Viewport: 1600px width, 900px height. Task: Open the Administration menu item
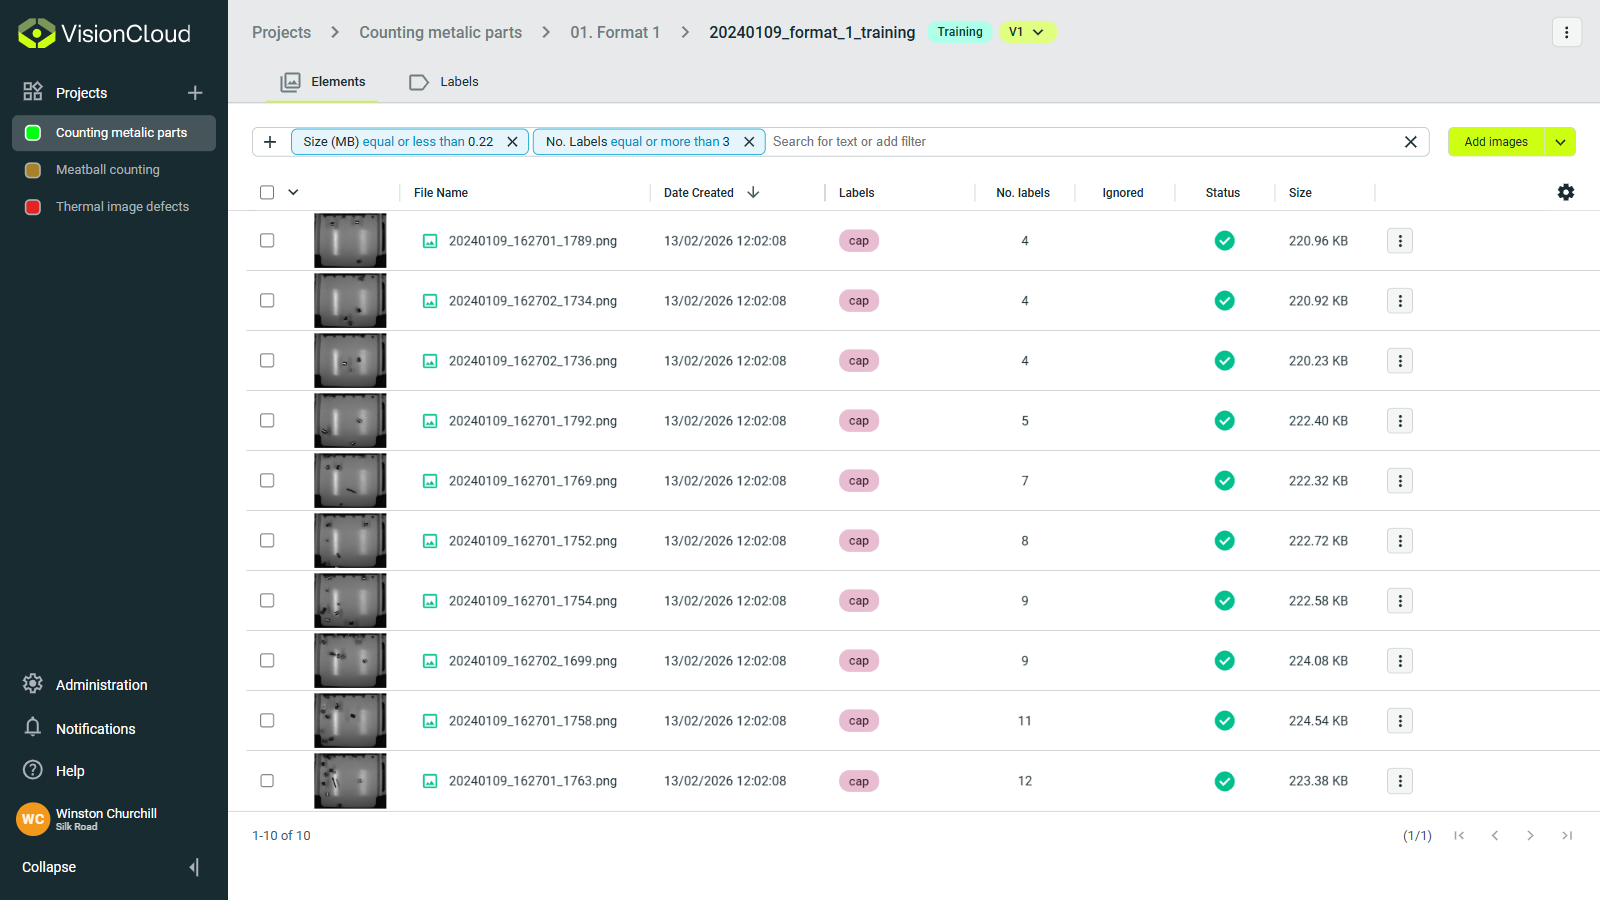[101, 685]
